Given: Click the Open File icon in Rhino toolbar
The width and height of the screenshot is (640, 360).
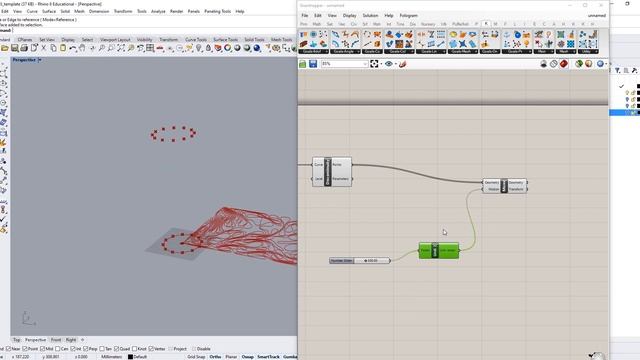Looking at the screenshot, I should pos(4,48).
